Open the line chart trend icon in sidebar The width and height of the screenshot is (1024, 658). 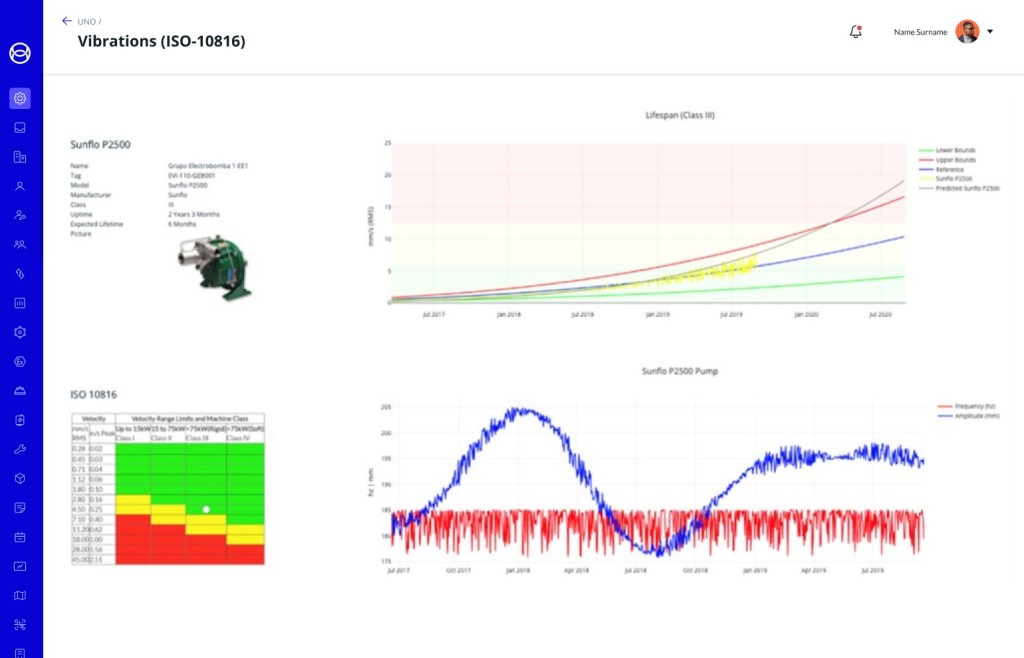click(20, 566)
